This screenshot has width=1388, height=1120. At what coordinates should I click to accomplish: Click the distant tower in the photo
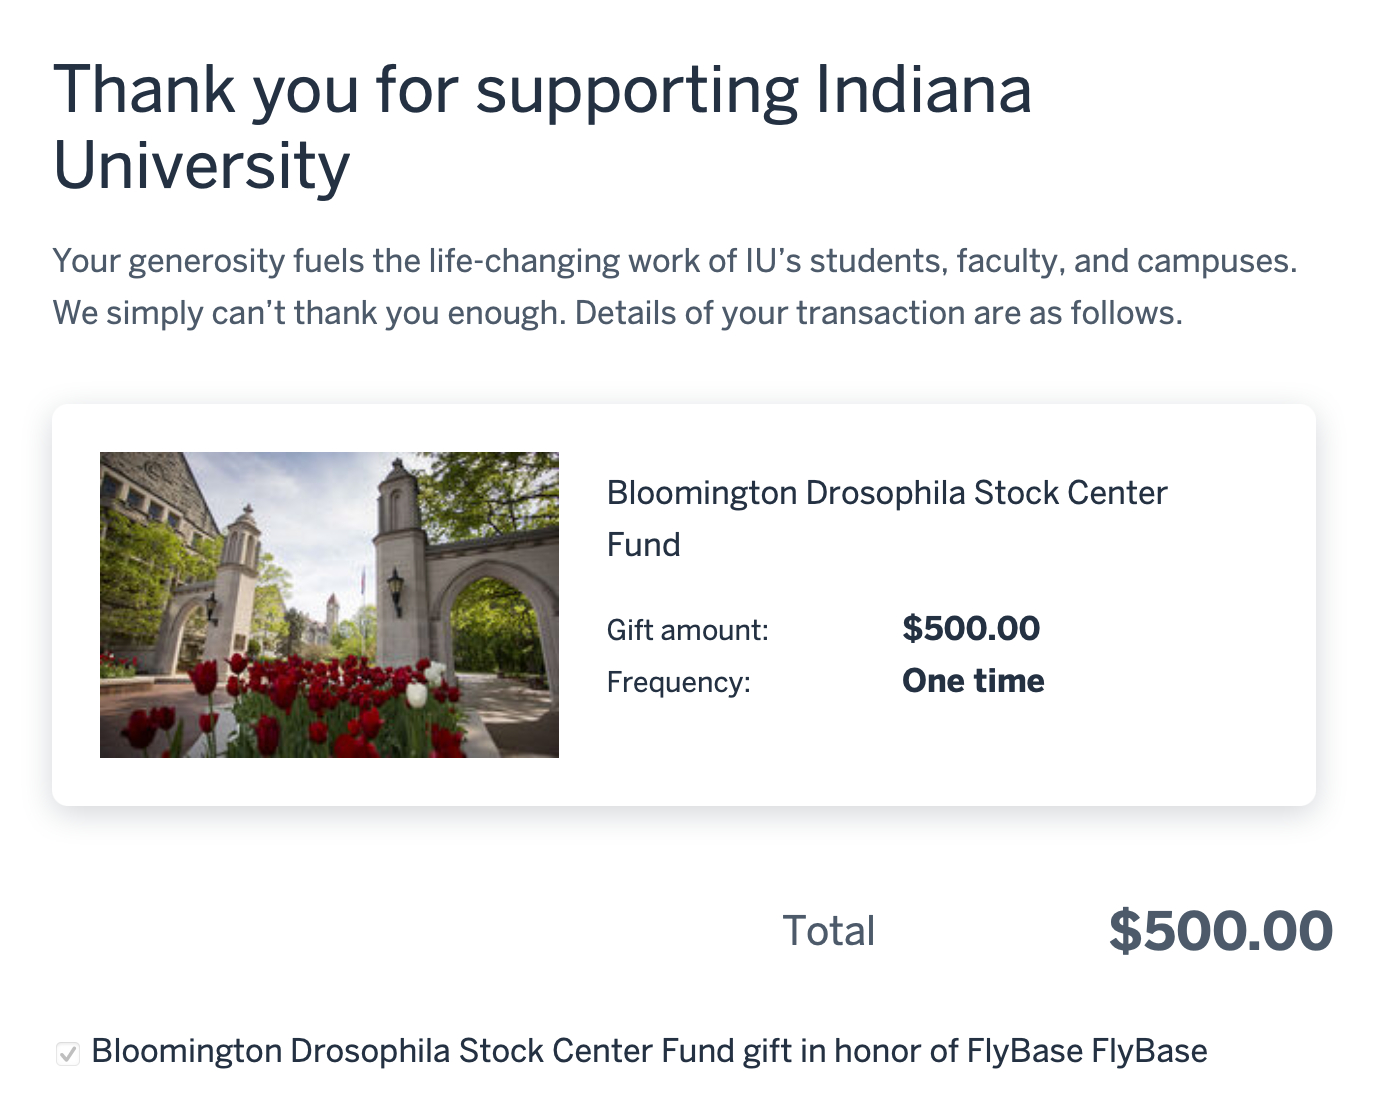[332, 613]
